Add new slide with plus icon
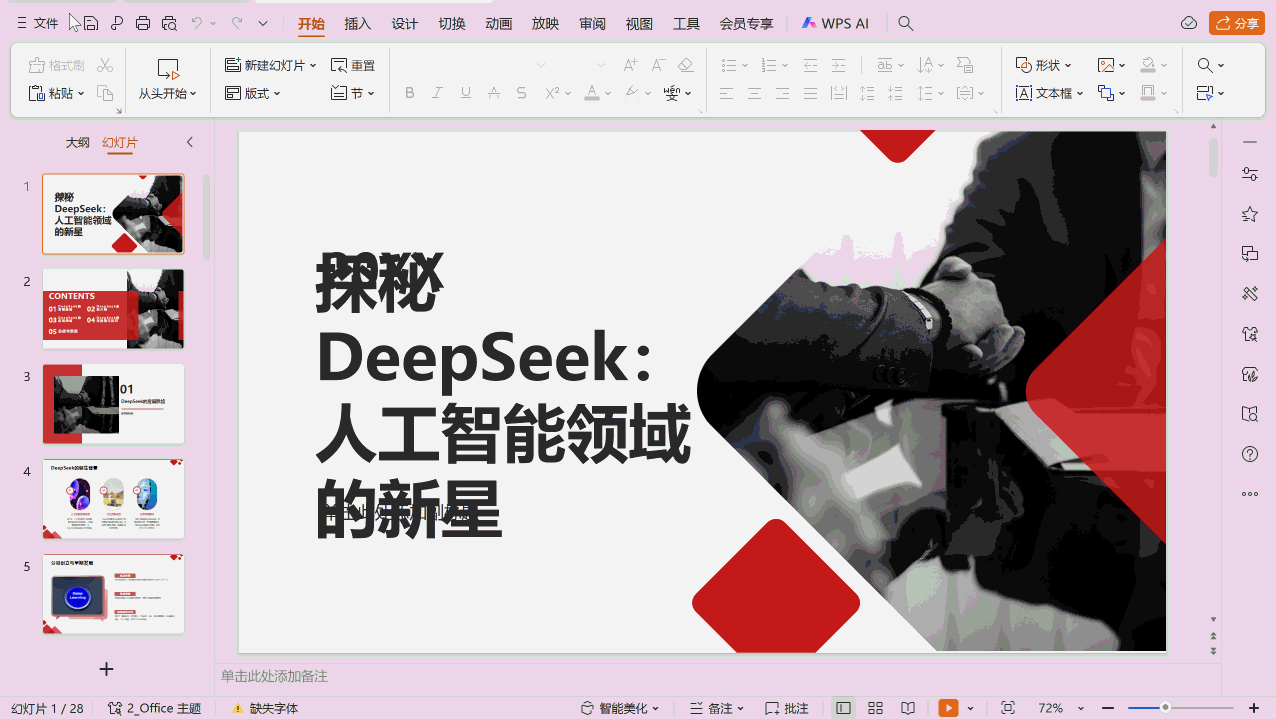The height and width of the screenshot is (719, 1276). (107, 669)
